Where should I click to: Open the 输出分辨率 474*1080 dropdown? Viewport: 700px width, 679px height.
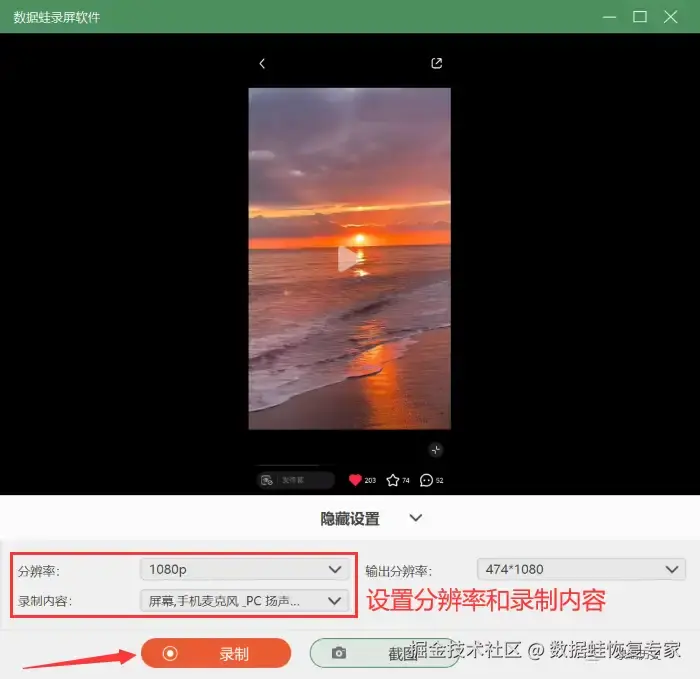(581, 569)
